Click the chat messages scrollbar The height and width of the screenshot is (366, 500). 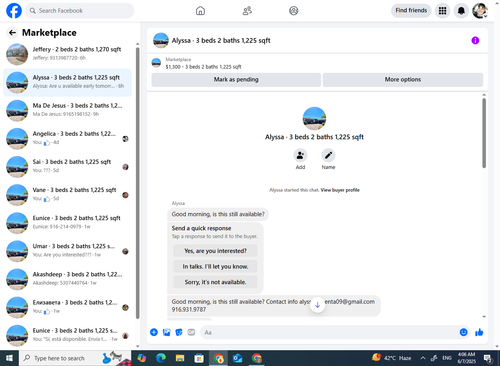(484, 133)
